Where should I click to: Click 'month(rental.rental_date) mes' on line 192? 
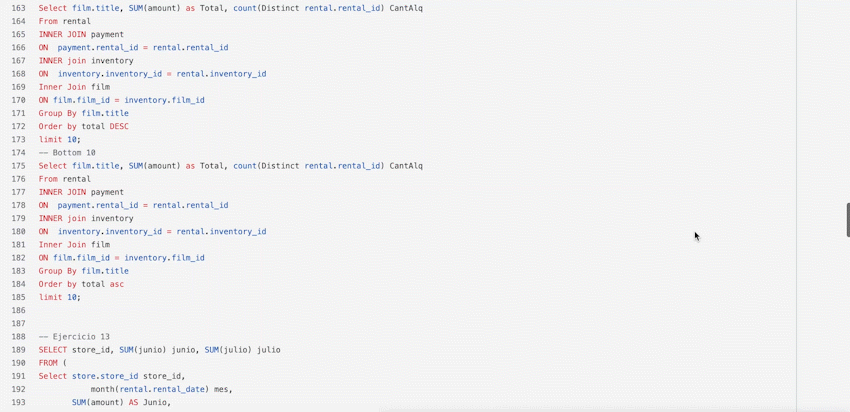coord(161,389)
